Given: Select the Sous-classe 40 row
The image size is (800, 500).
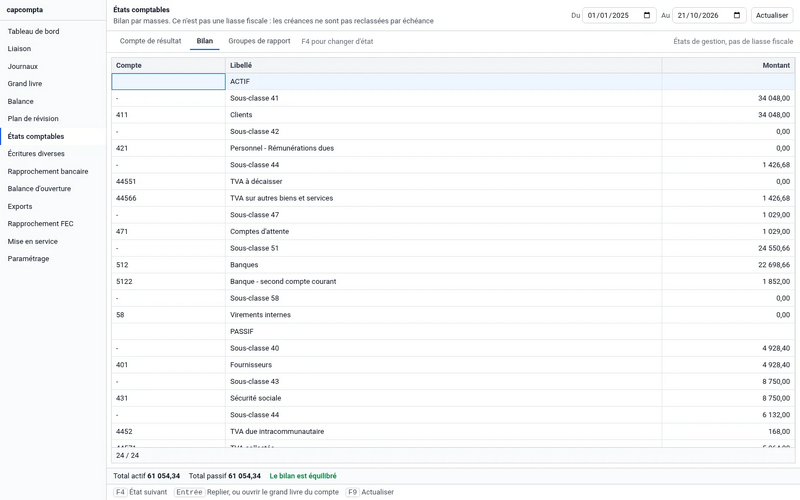Looking at the screenshot, I should [x=453, y=348].
